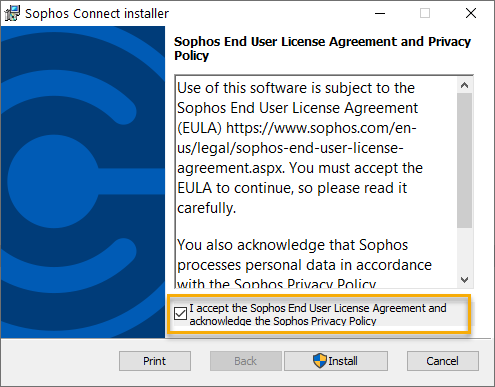Image resolution: width=495 pixels, height=387 pixels.
Task: Click the Sophos Connect installer title bar icon
Action: (x=12, y=13)
